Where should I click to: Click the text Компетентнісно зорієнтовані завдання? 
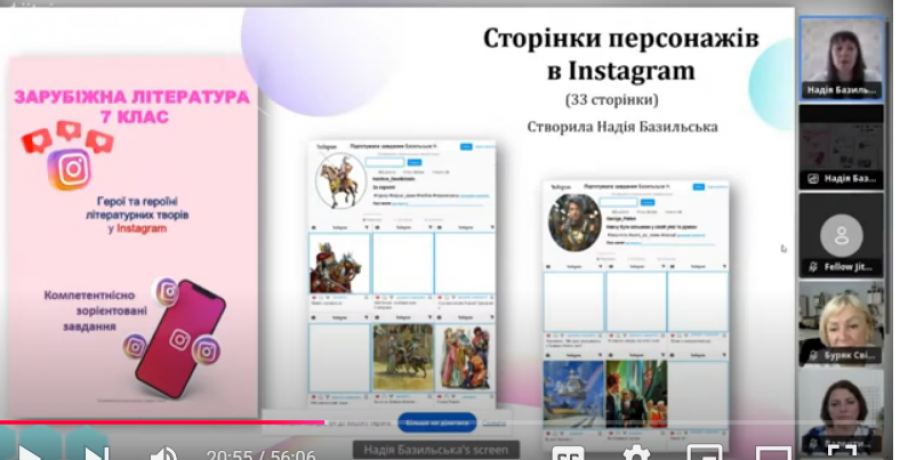point(94,311)
